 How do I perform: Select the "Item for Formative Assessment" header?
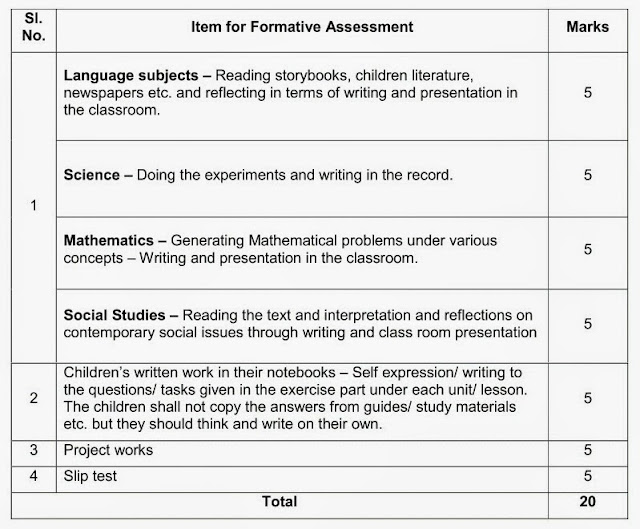pos(302,28)
